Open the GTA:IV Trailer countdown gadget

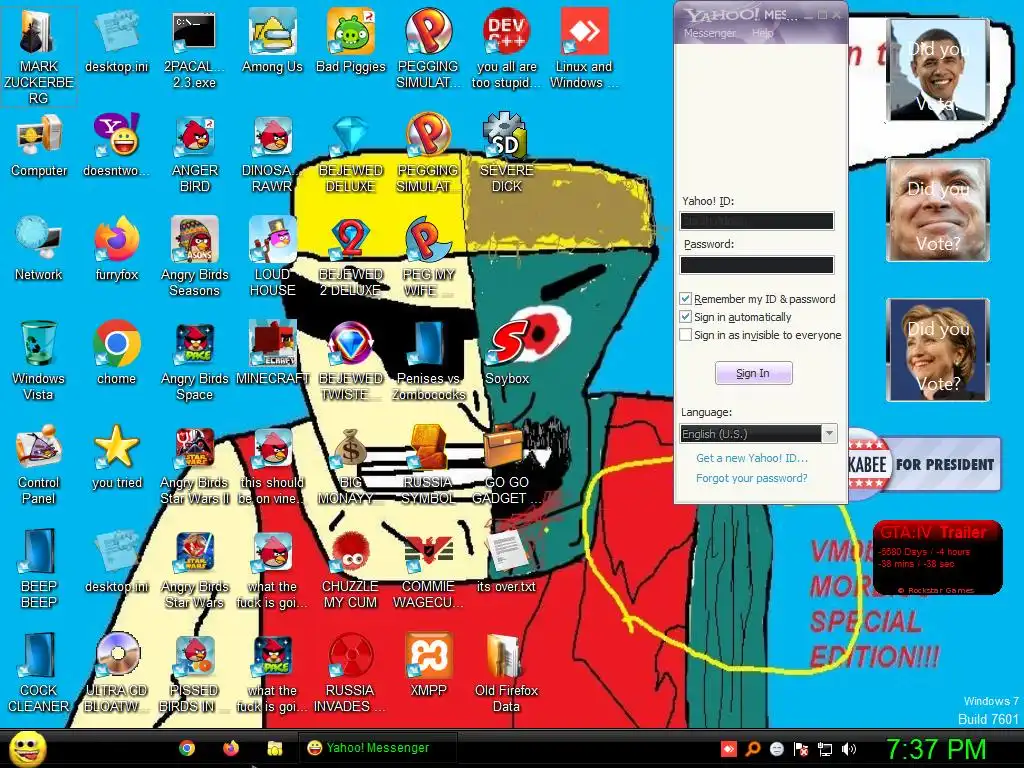[938, 558]
